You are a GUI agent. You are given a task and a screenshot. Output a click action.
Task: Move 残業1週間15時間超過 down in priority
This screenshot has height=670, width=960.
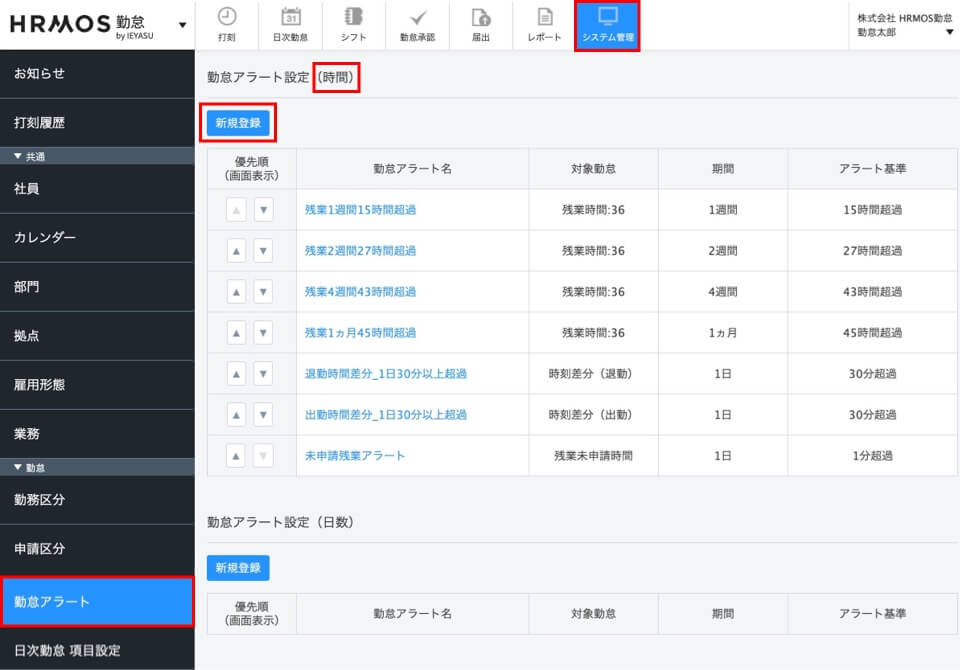(x=263, y=209)
